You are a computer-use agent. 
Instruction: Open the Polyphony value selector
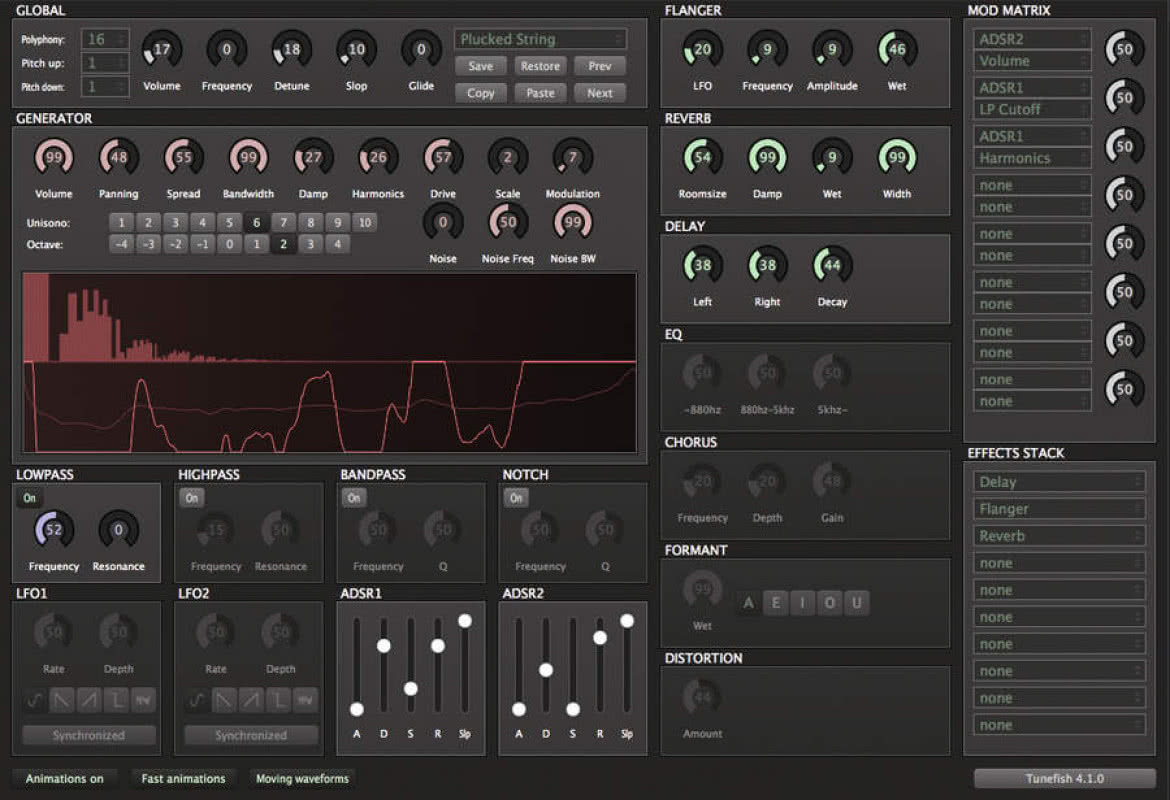pyautogui.click(x=105, y=39)
